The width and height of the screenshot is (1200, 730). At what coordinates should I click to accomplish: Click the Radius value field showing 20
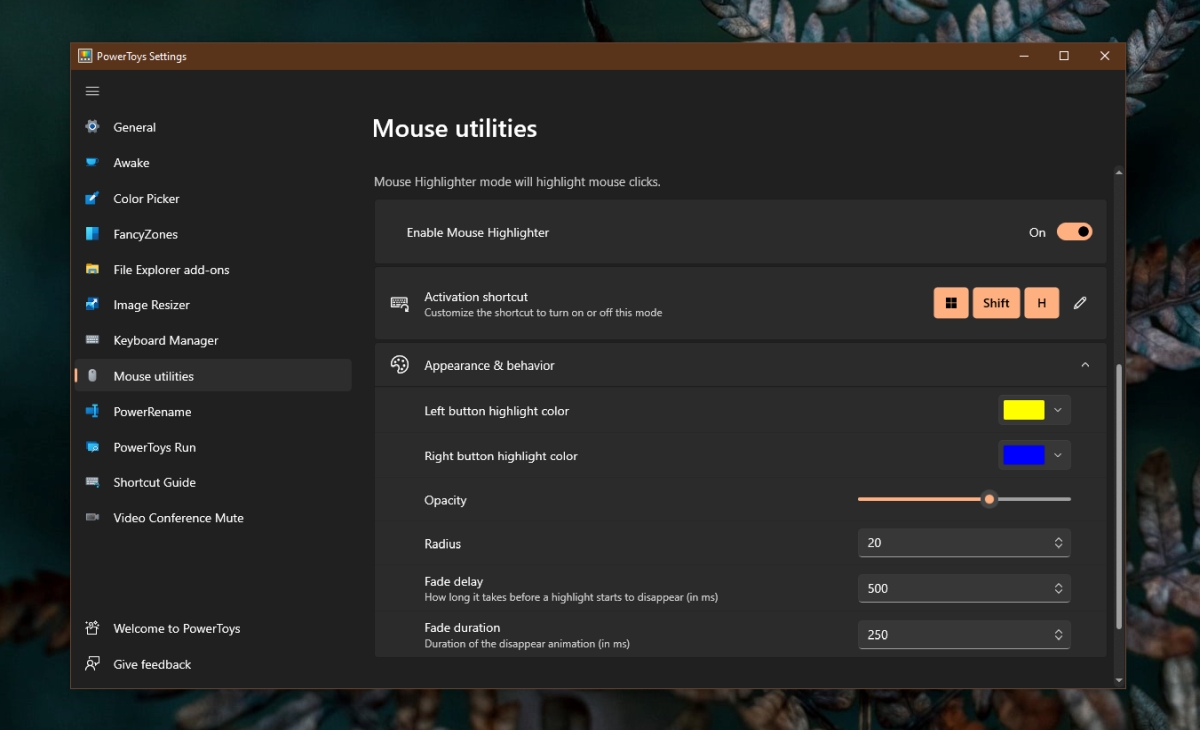click(x=964, y=543)
